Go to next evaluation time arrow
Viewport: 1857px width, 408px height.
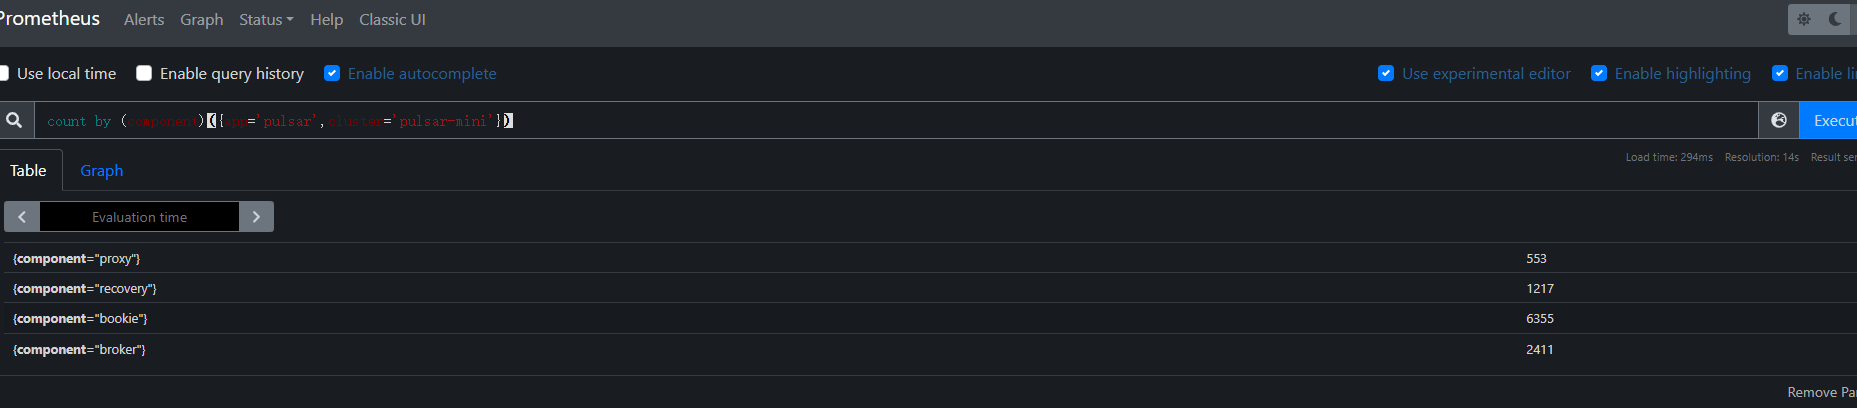[x=256, y=216]
